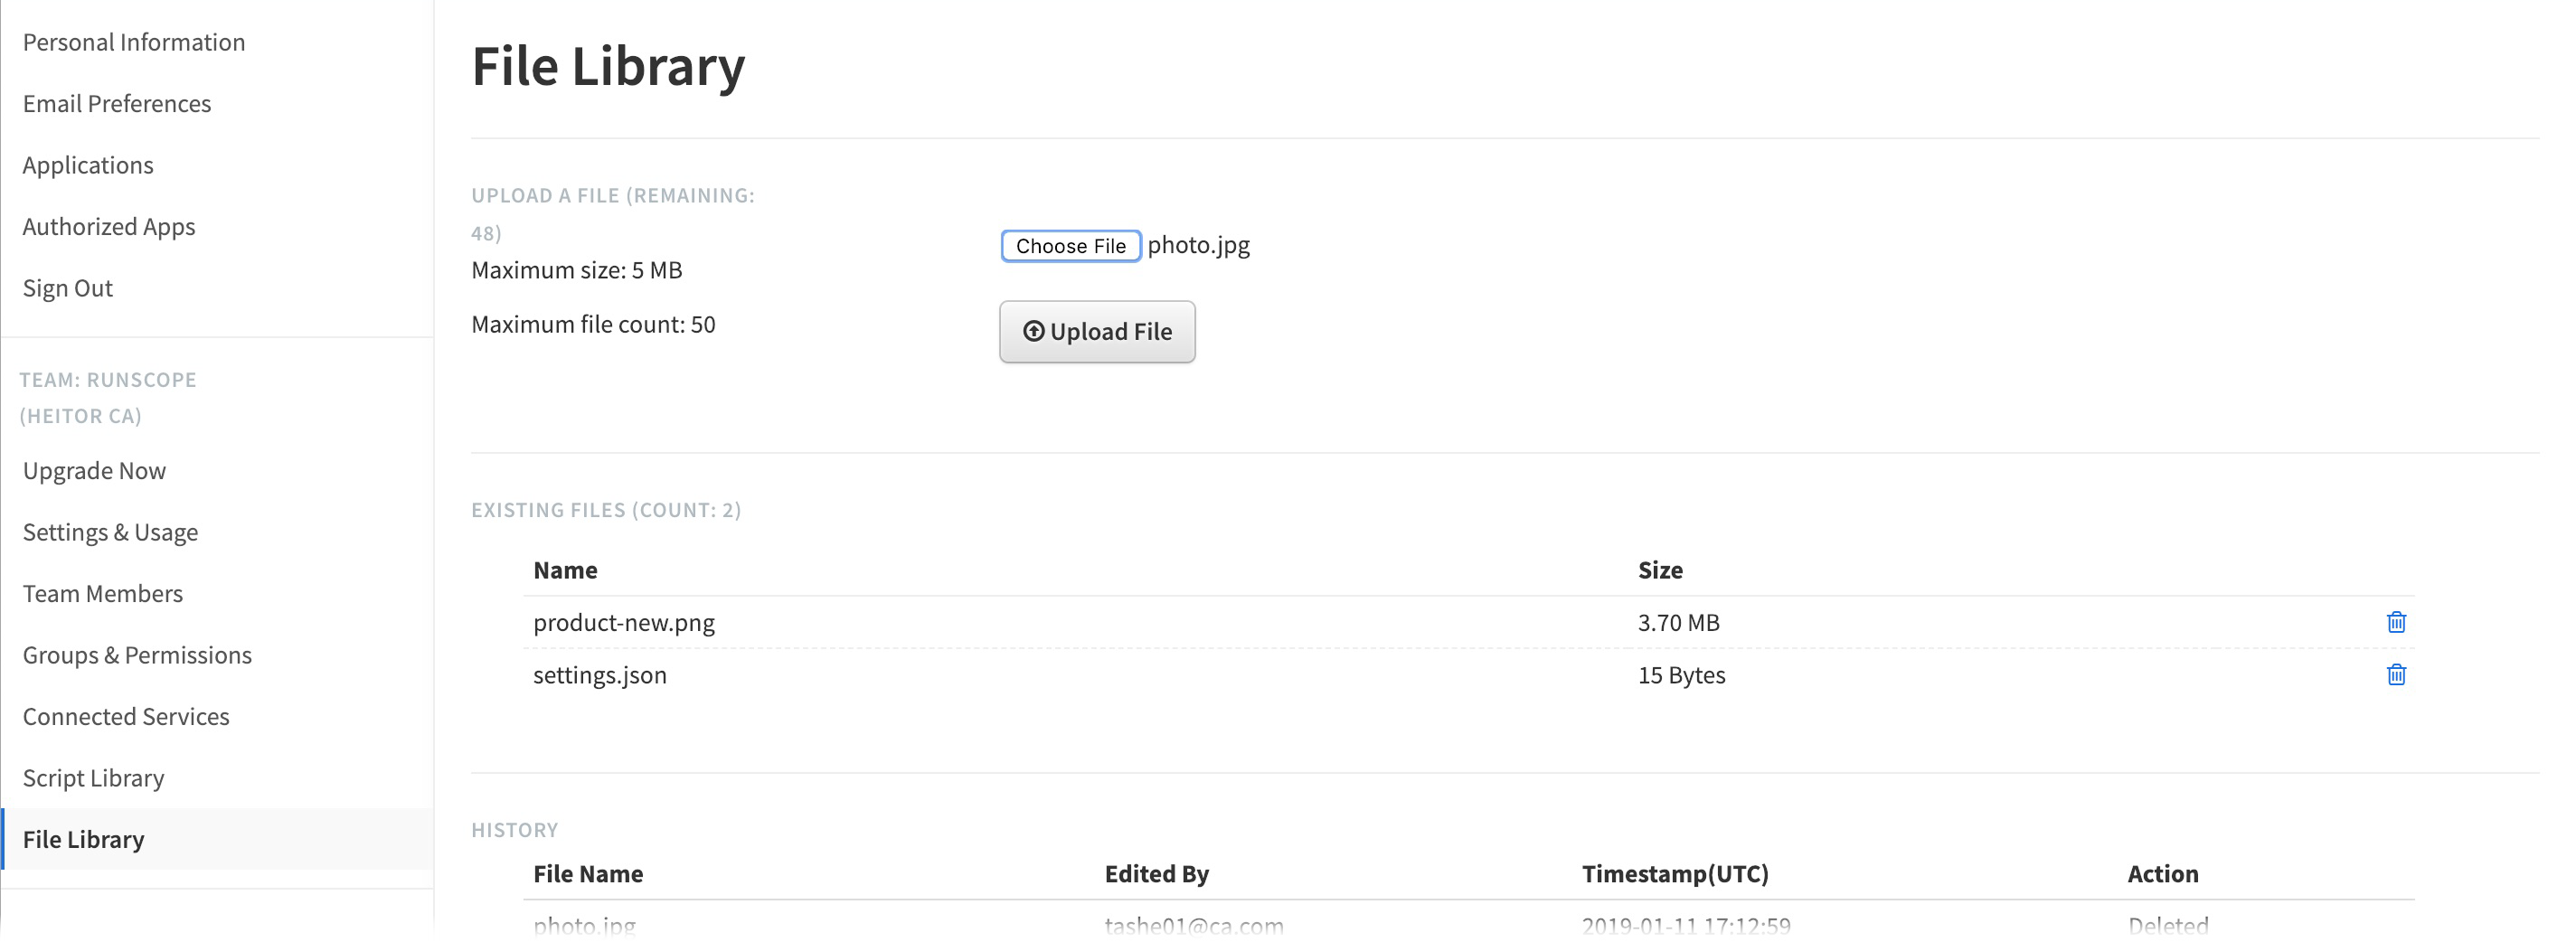
Task: Go to Connected Services
Action: (126, 717)
